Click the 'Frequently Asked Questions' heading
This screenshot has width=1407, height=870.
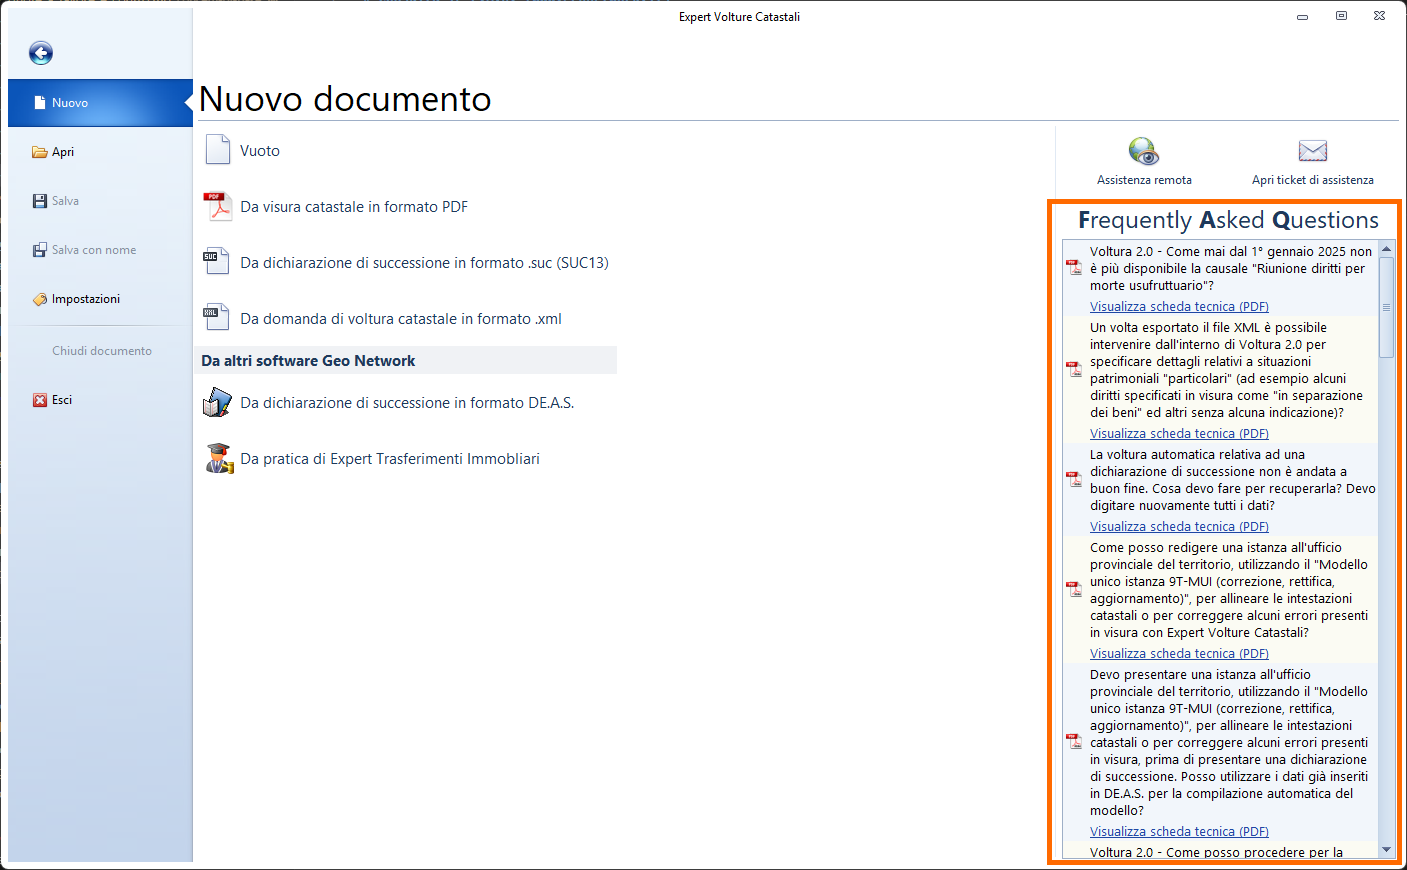pos(1228,220)
